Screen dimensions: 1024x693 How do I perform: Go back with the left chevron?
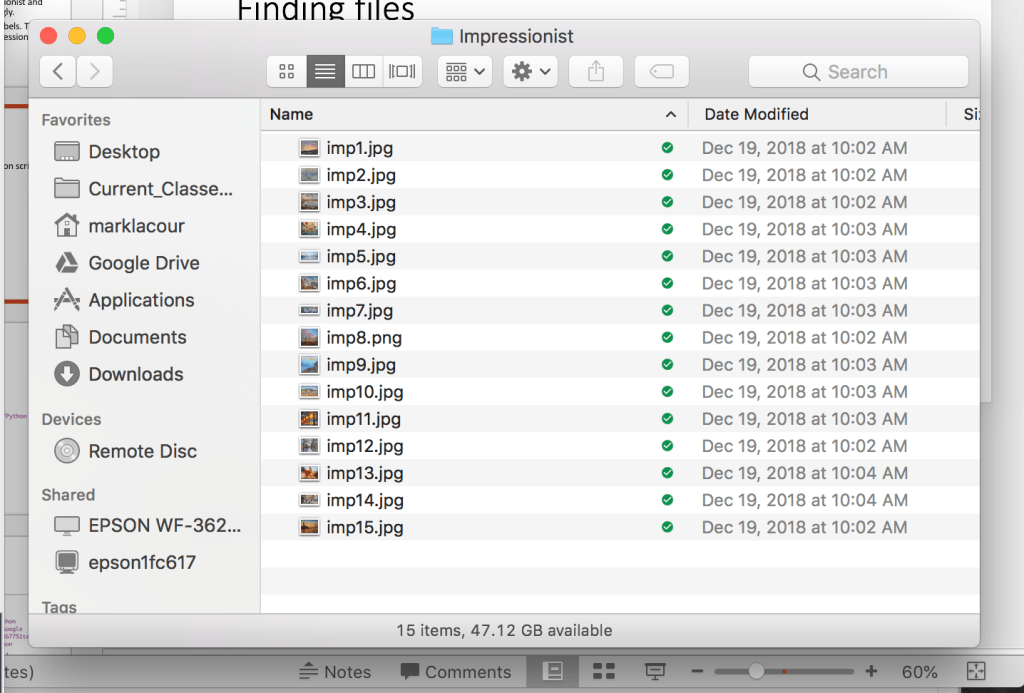pyautogui.click(x=58, y=72)
